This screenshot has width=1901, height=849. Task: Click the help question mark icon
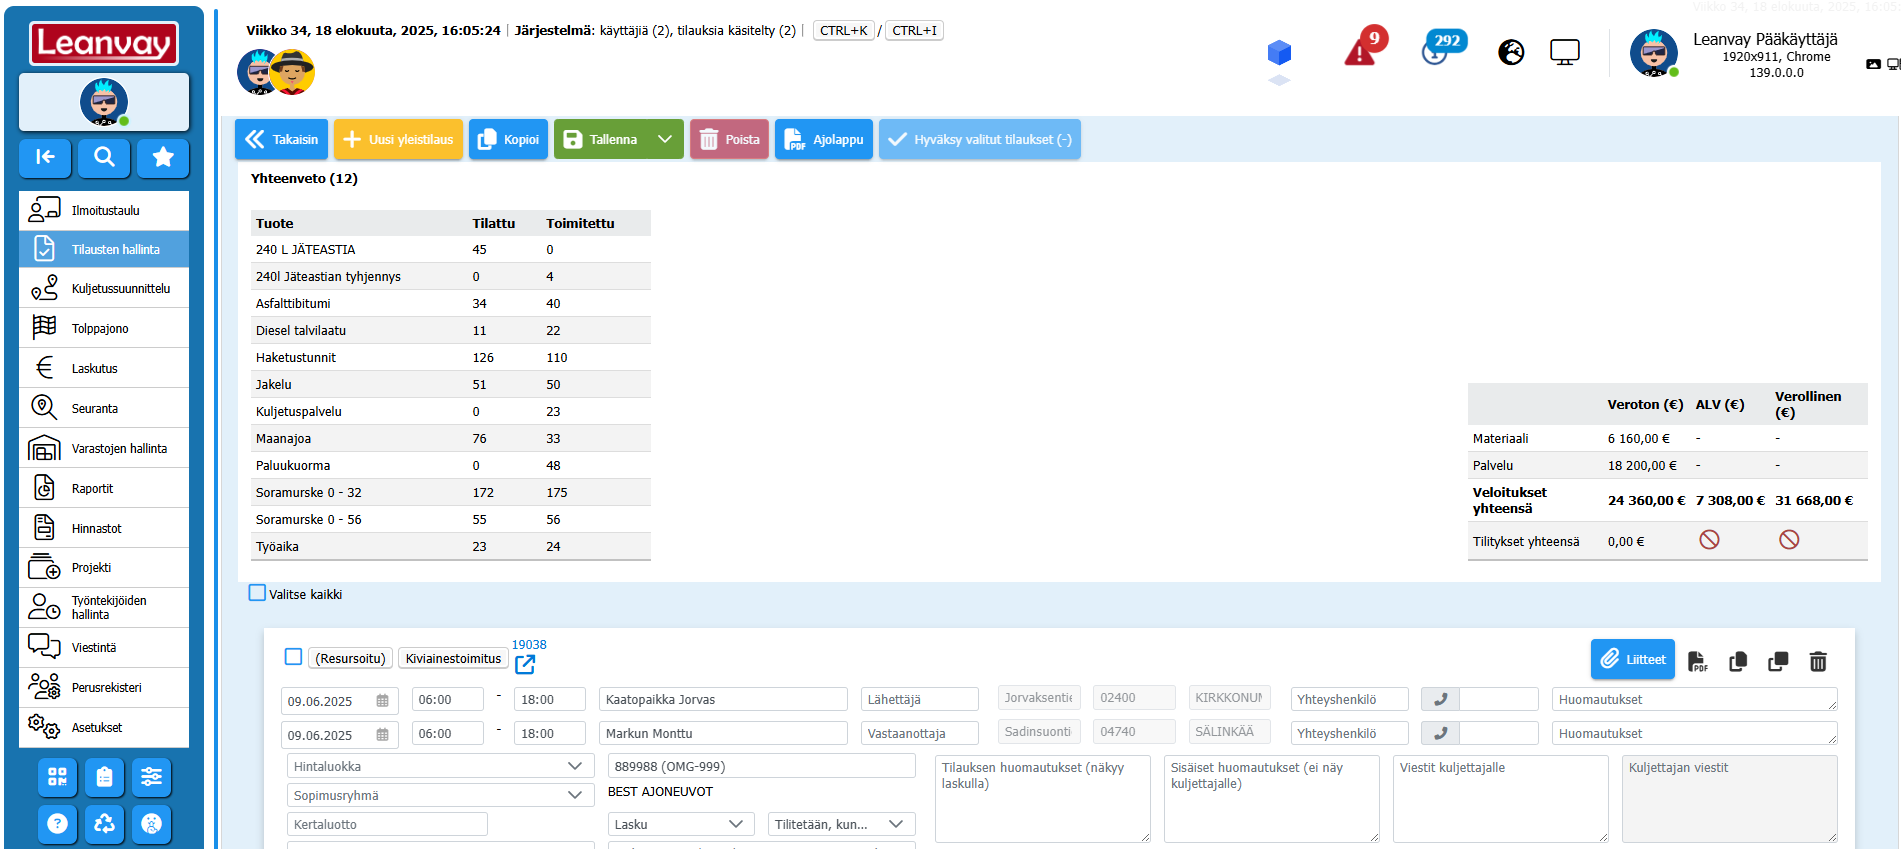pyautogui.click(x=58, y=823)
